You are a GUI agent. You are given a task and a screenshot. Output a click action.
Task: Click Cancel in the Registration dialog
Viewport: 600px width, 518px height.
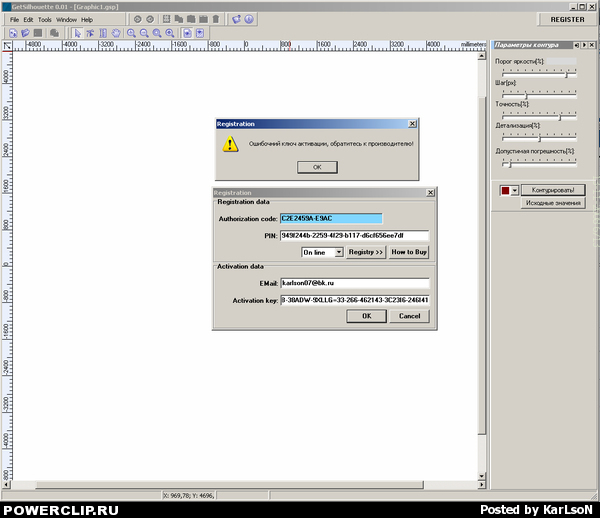[x=409, y=316]
